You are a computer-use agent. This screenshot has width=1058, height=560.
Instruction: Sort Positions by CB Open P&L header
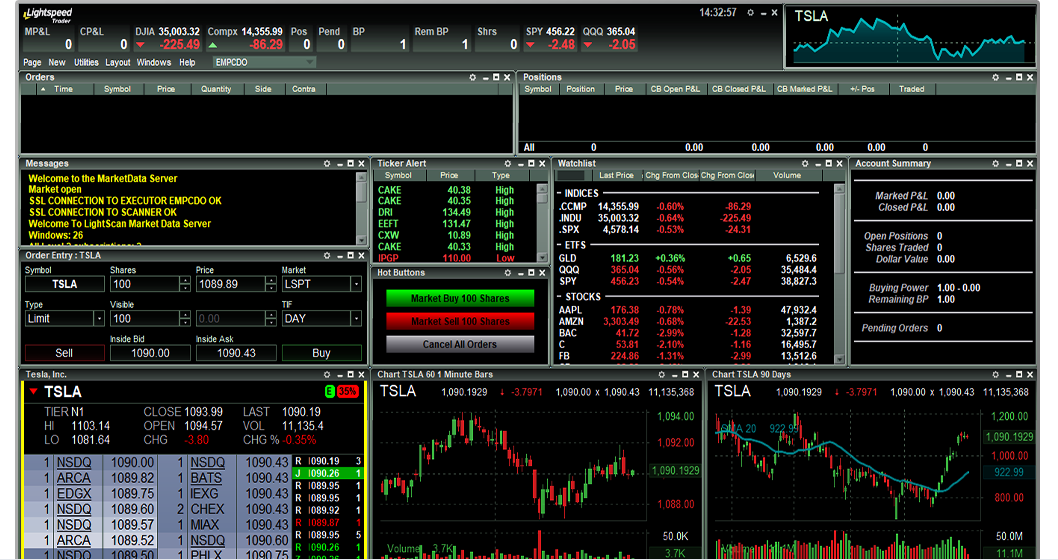(x=675, y=89)
